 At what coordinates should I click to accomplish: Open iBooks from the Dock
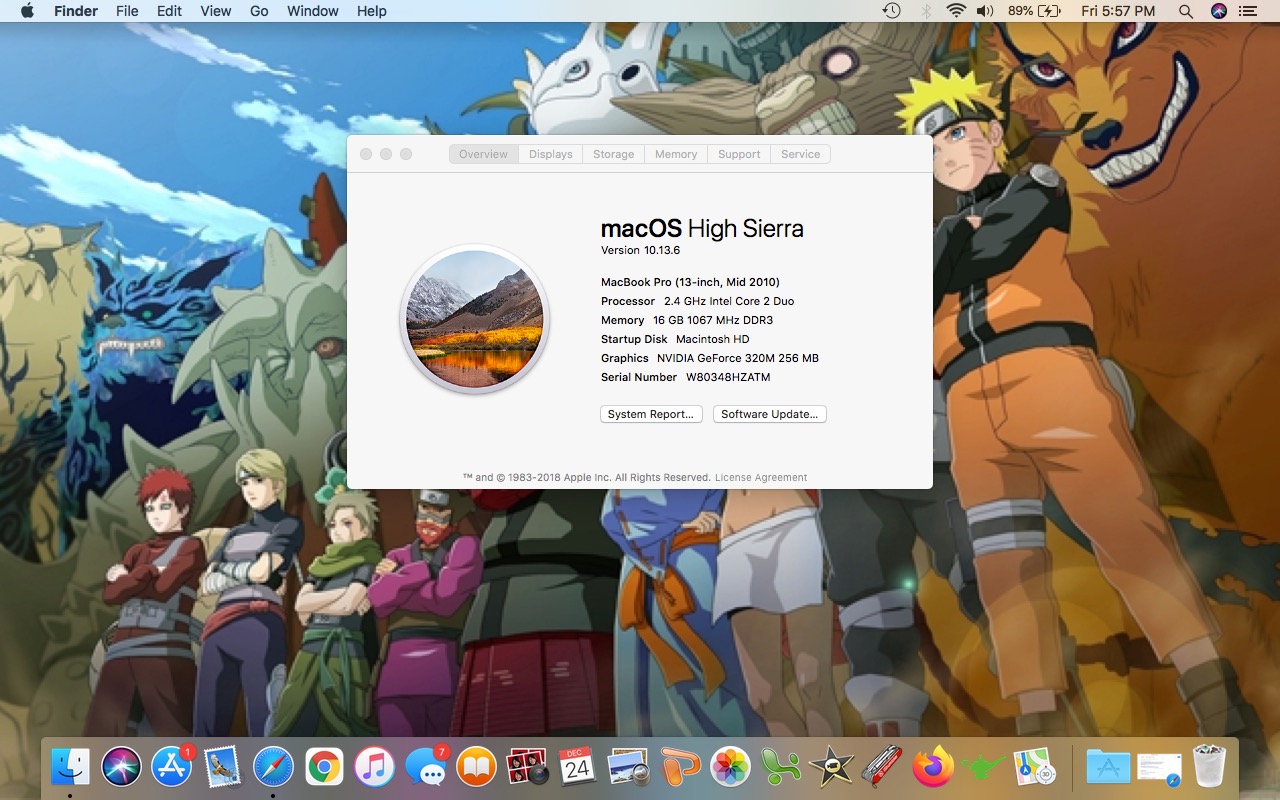point(476,767)
